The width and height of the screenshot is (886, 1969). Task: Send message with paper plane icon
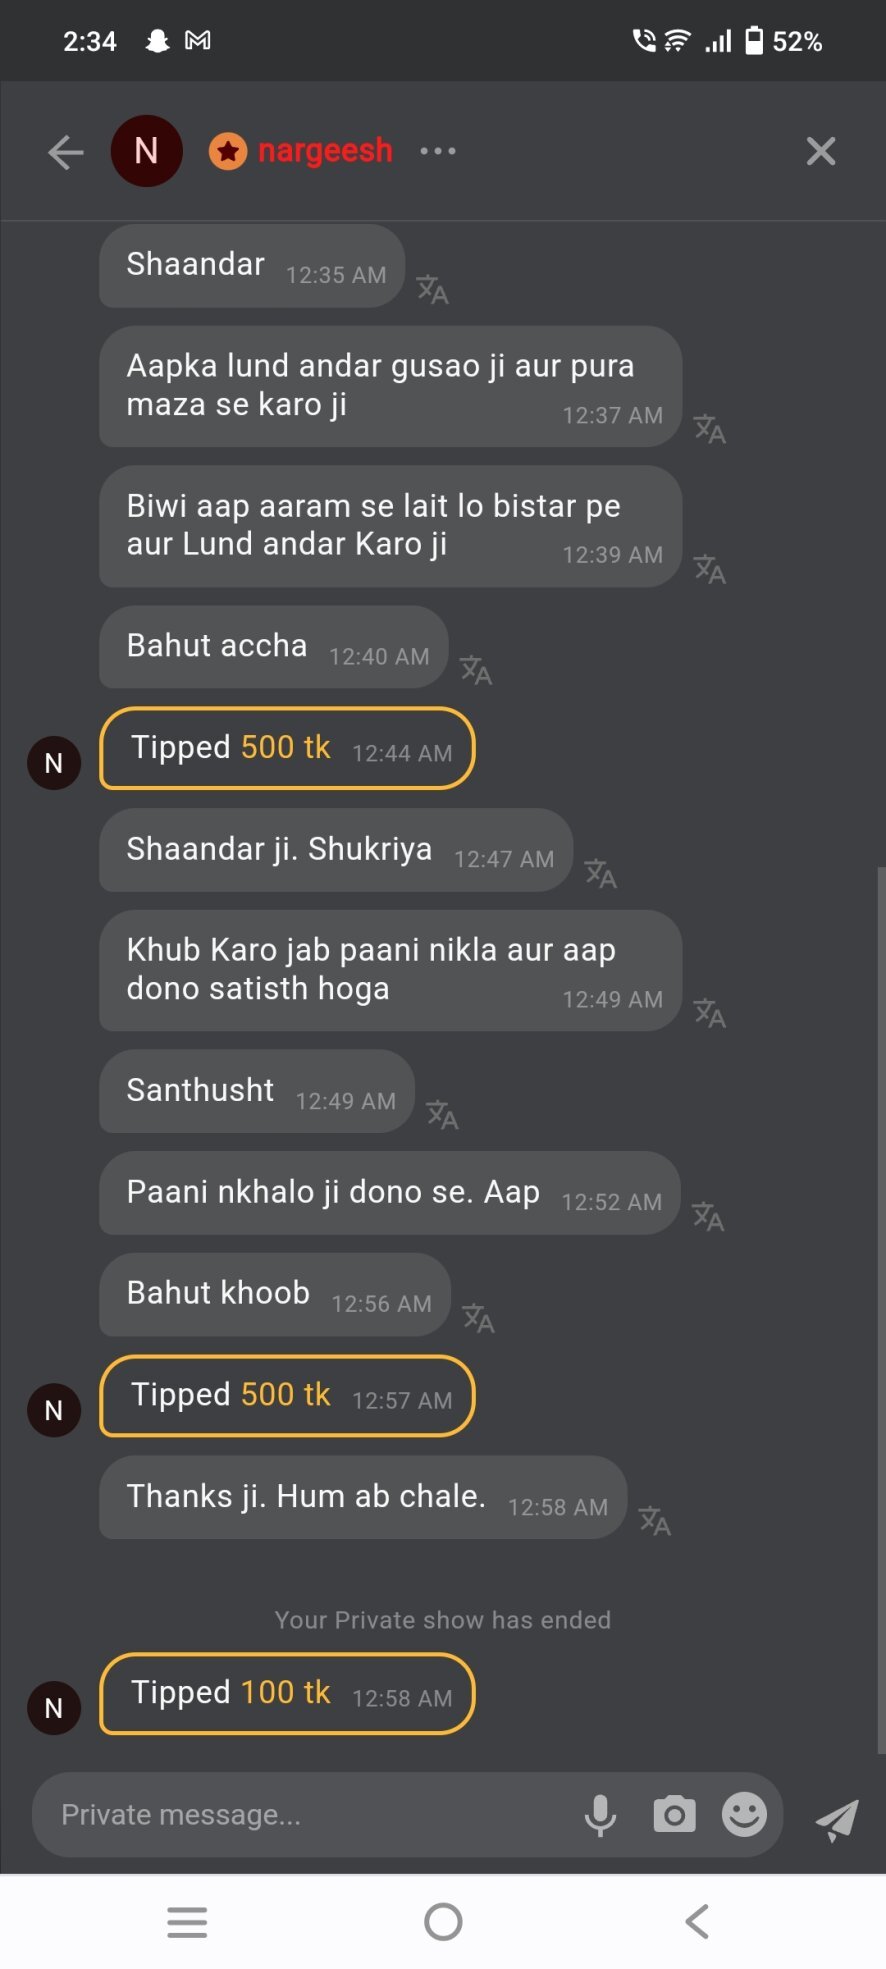(x=837, y=1819)
